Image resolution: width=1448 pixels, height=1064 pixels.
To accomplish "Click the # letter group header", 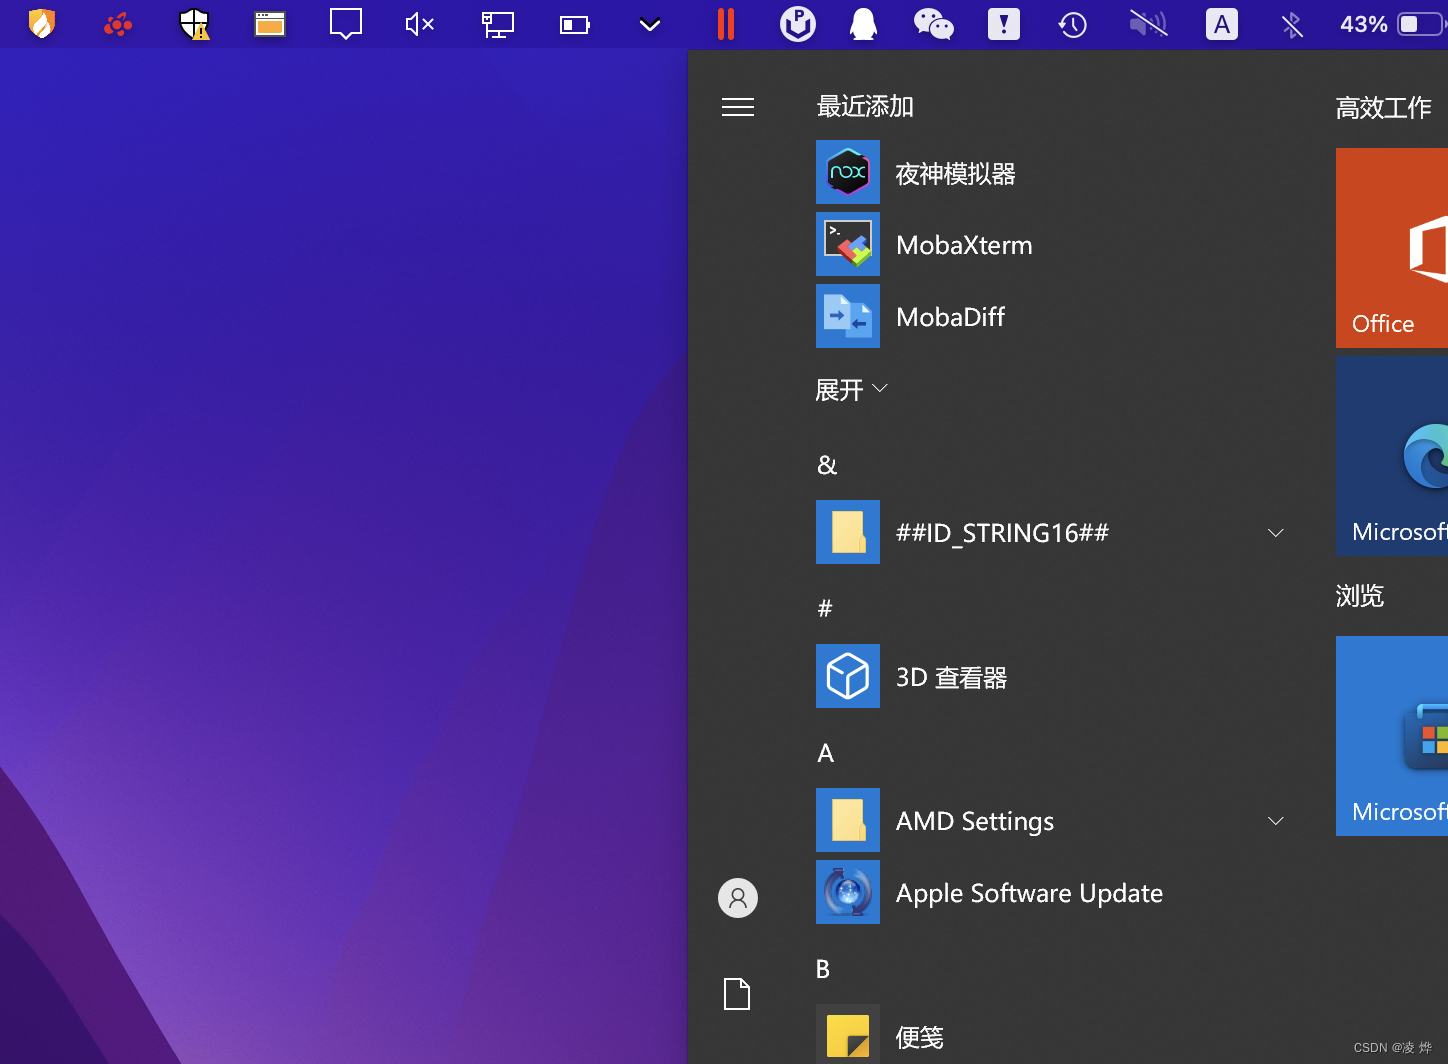I will [825, 608].
